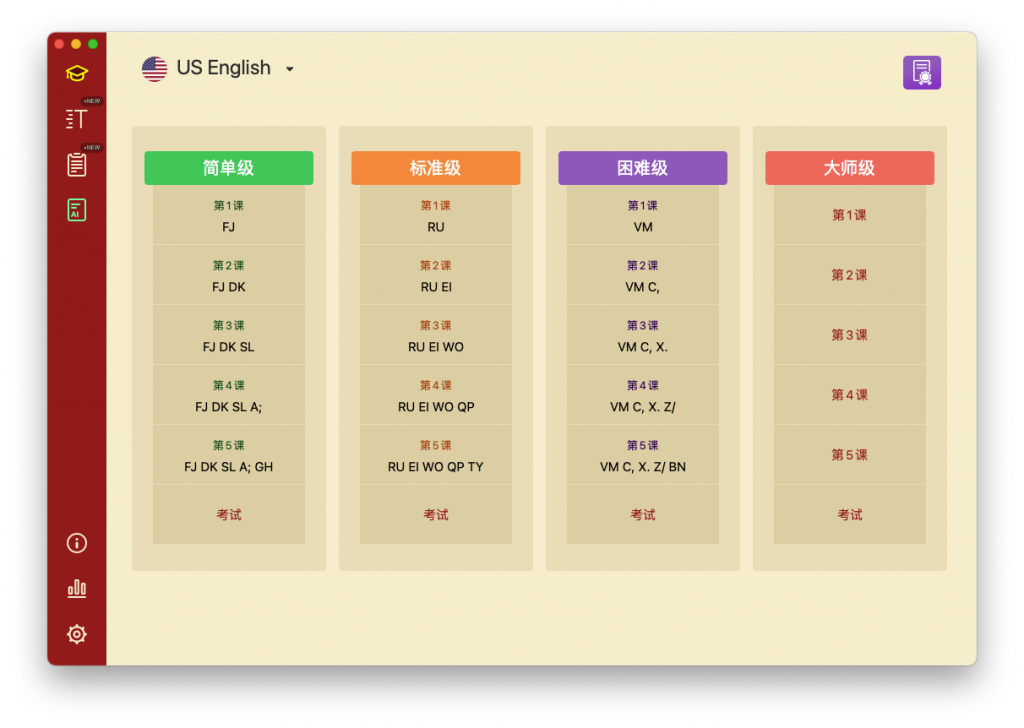Open 大师级 第1课 lesson
1024x728 pixels.
(850, 215)
